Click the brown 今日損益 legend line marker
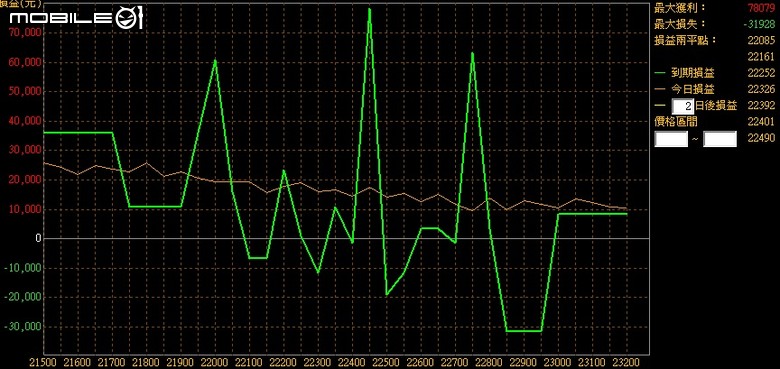This screenshot has width=780, height=369. [x=660, y=90]
